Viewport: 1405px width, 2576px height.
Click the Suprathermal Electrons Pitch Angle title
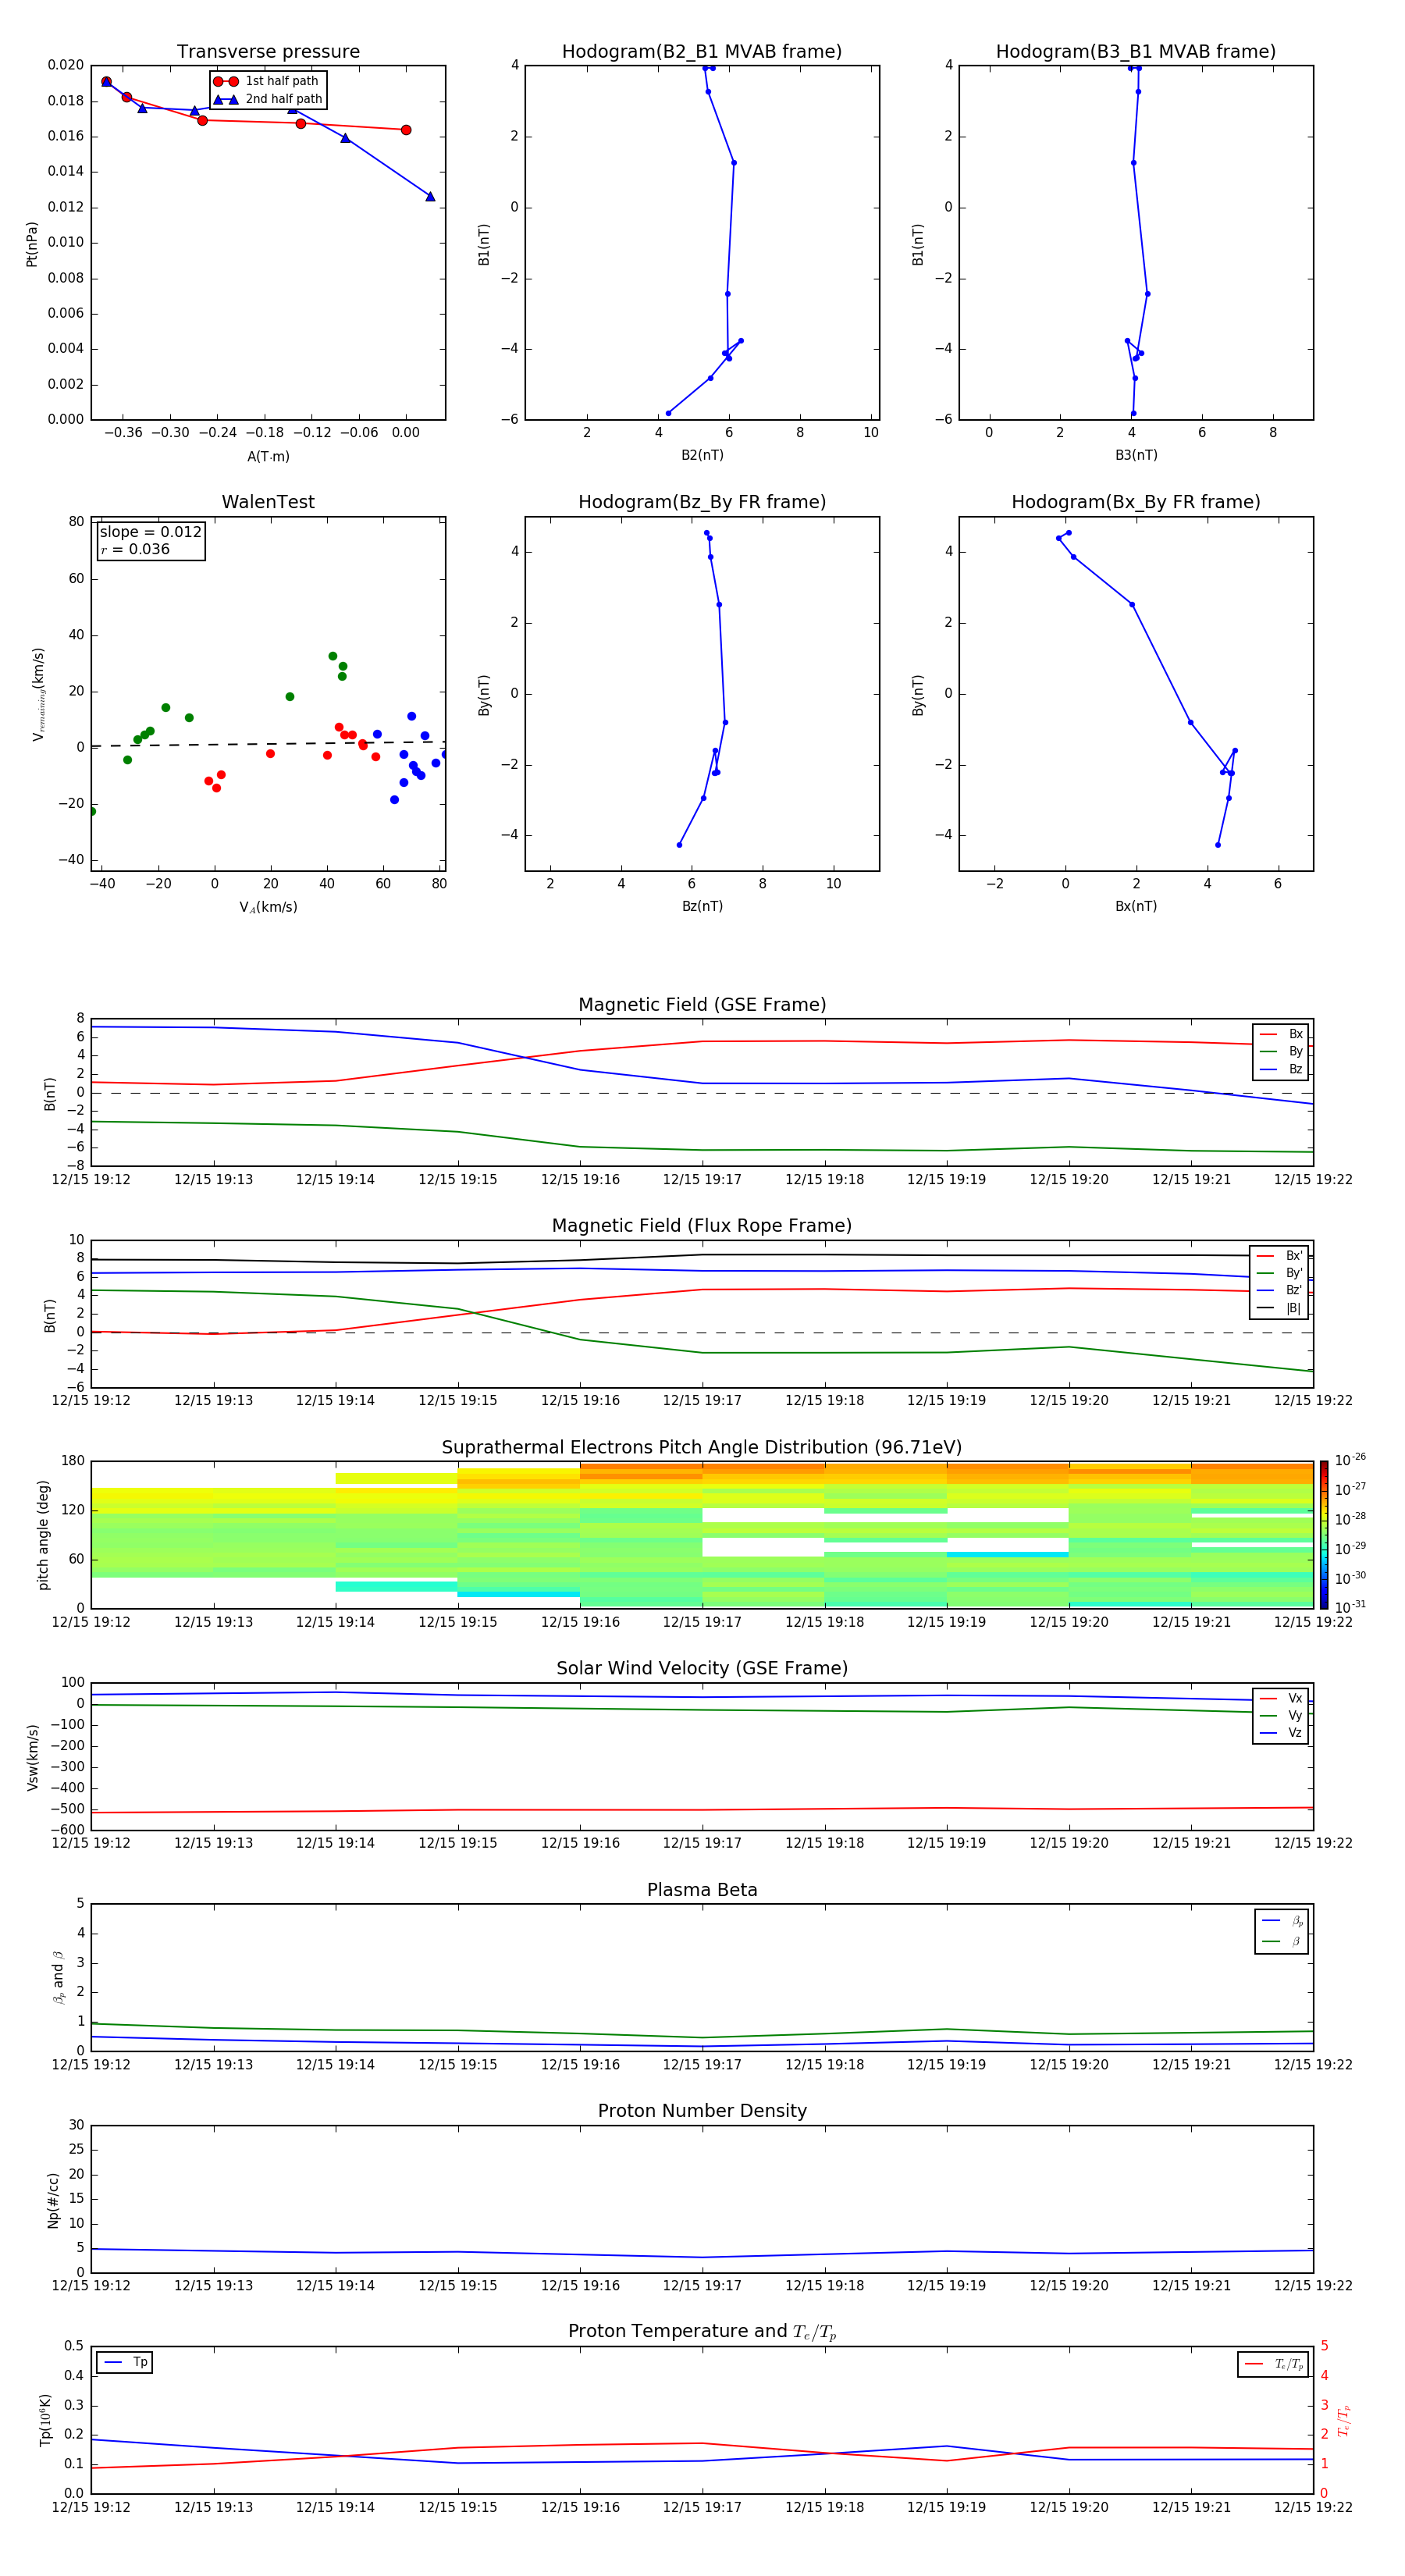(x=702, y=1447)
